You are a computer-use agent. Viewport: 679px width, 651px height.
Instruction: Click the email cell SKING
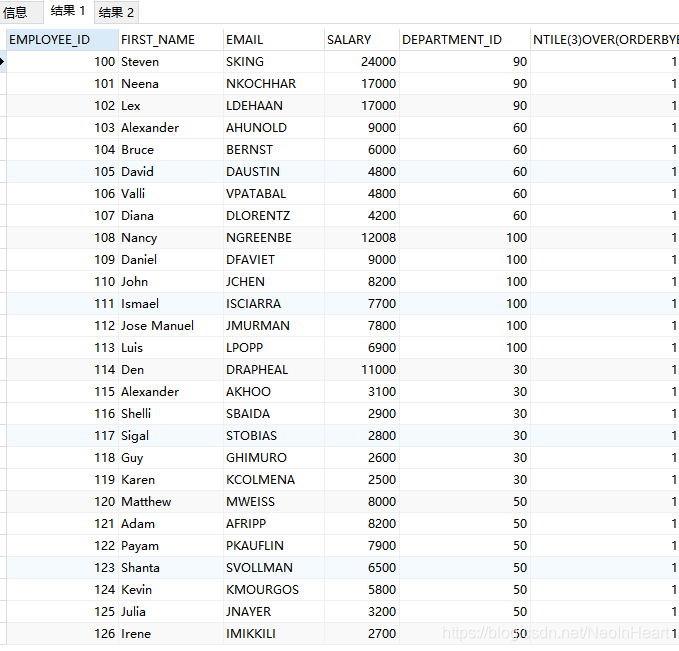click(273, 62)
